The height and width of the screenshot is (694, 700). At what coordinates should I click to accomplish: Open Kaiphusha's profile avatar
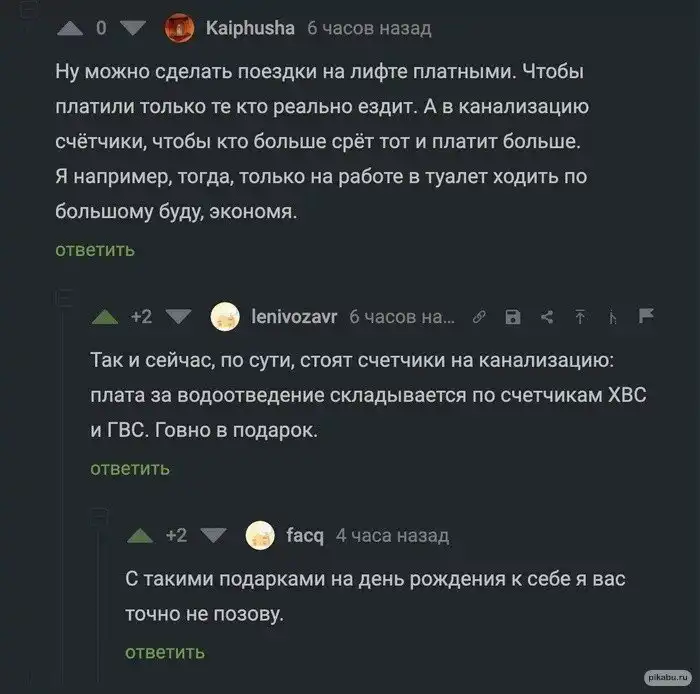pyautogui.click(x=179, y=28)
